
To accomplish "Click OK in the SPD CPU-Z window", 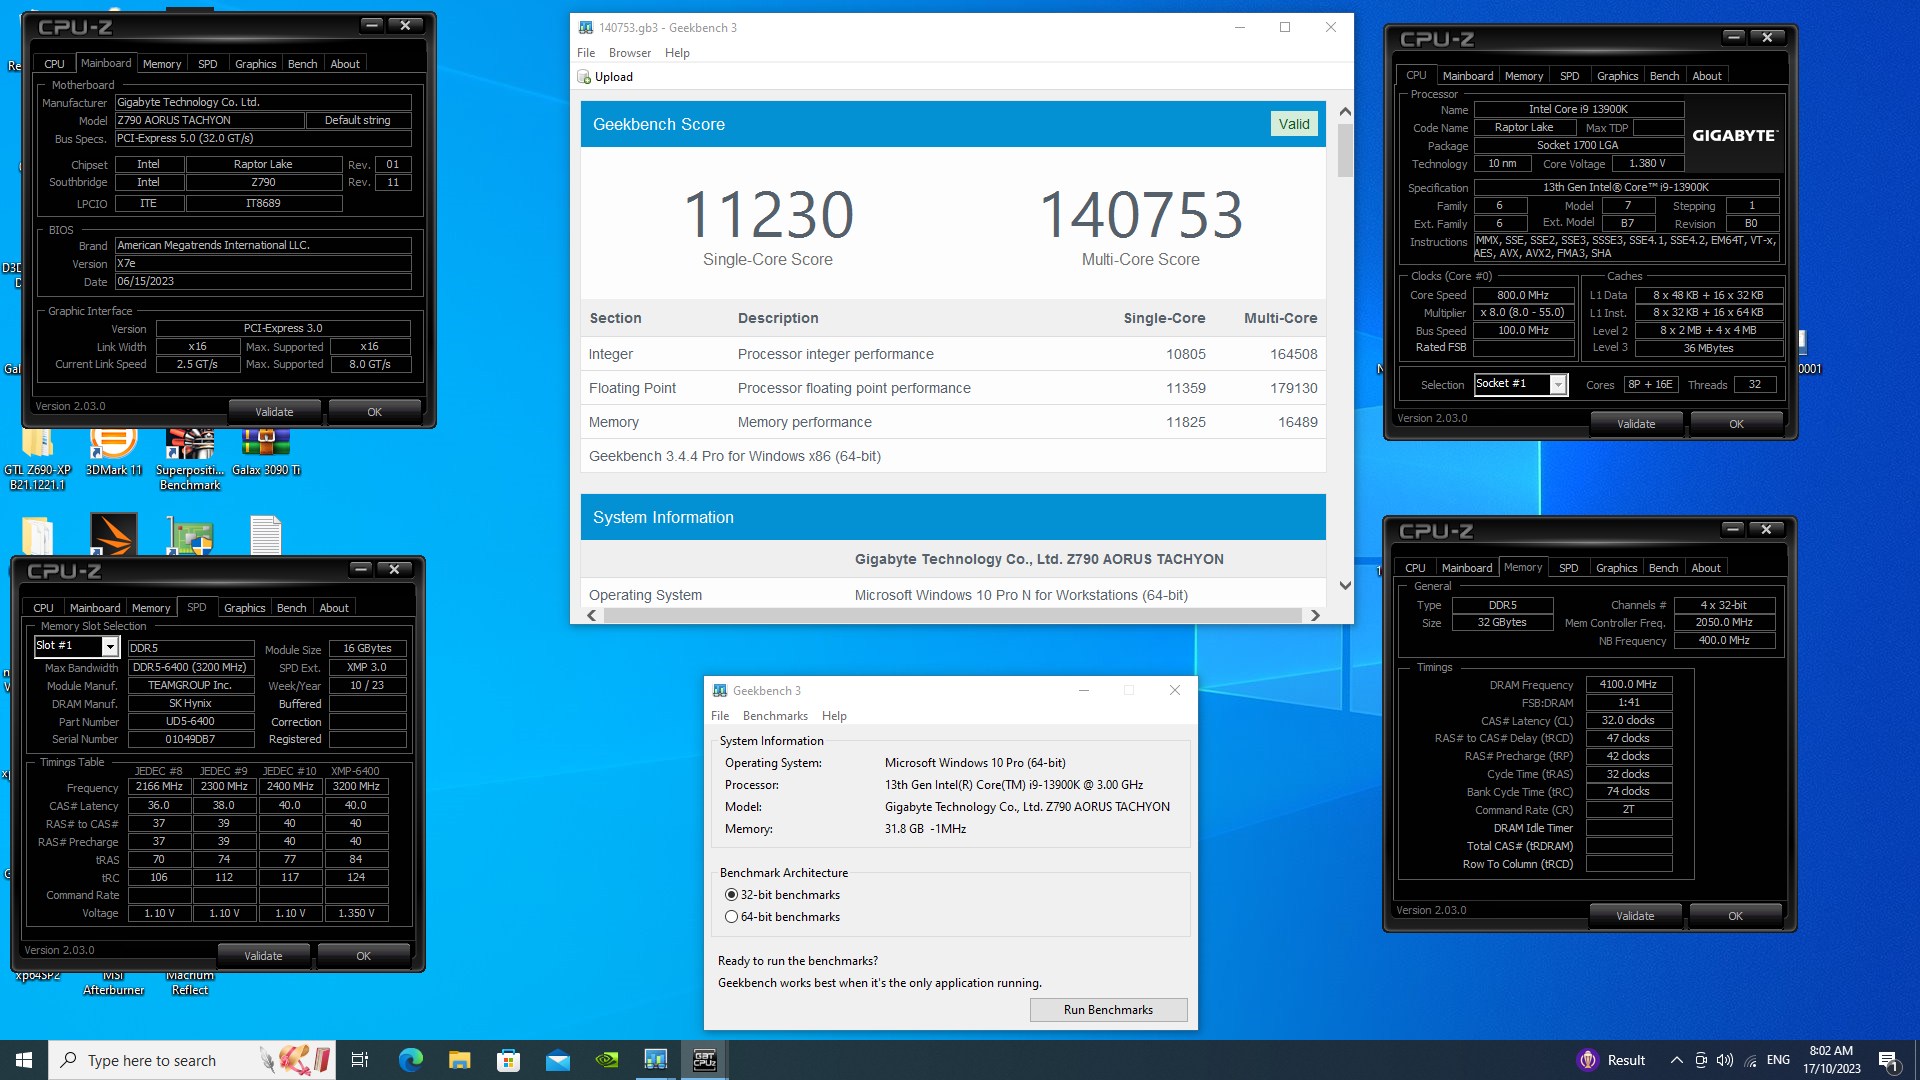I will tap(363, 956).
